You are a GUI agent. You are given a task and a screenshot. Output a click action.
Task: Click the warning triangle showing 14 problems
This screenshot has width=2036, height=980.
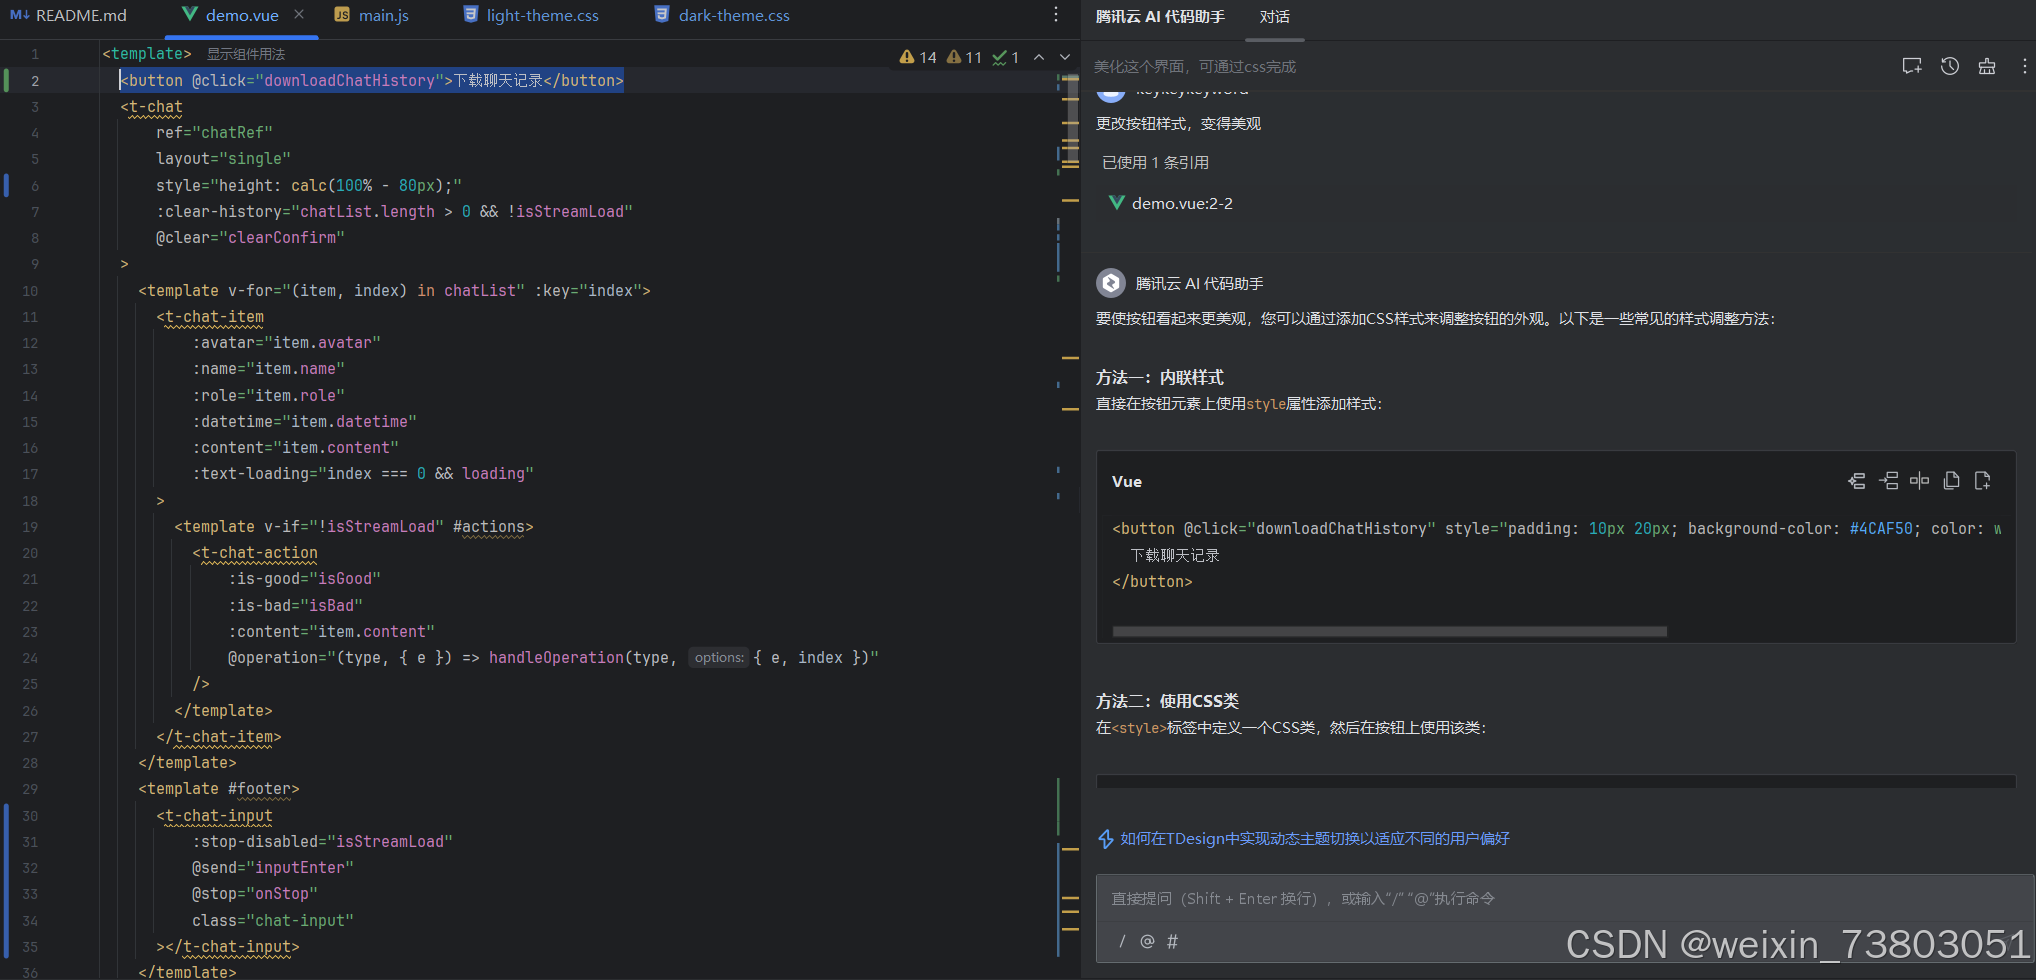[907, 57]
